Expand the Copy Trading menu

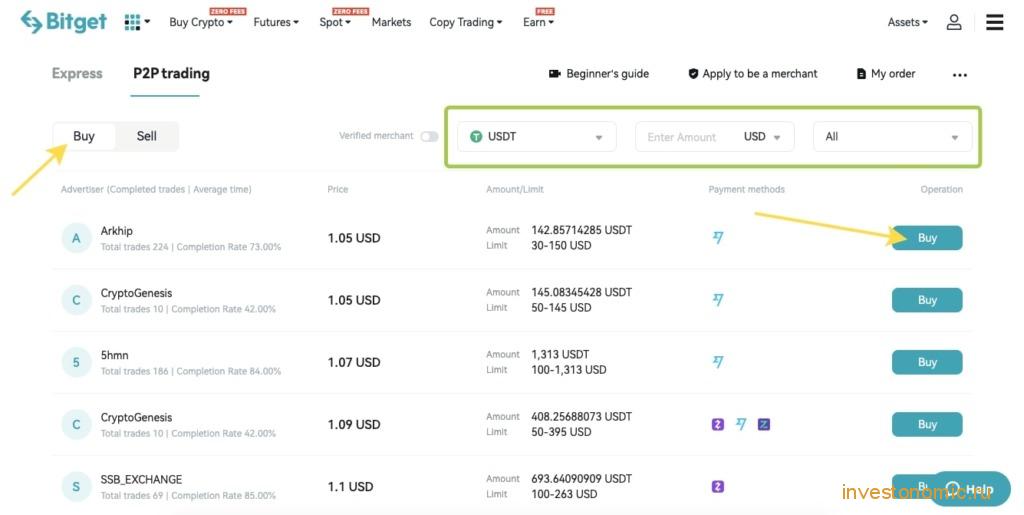click(466, 22)
